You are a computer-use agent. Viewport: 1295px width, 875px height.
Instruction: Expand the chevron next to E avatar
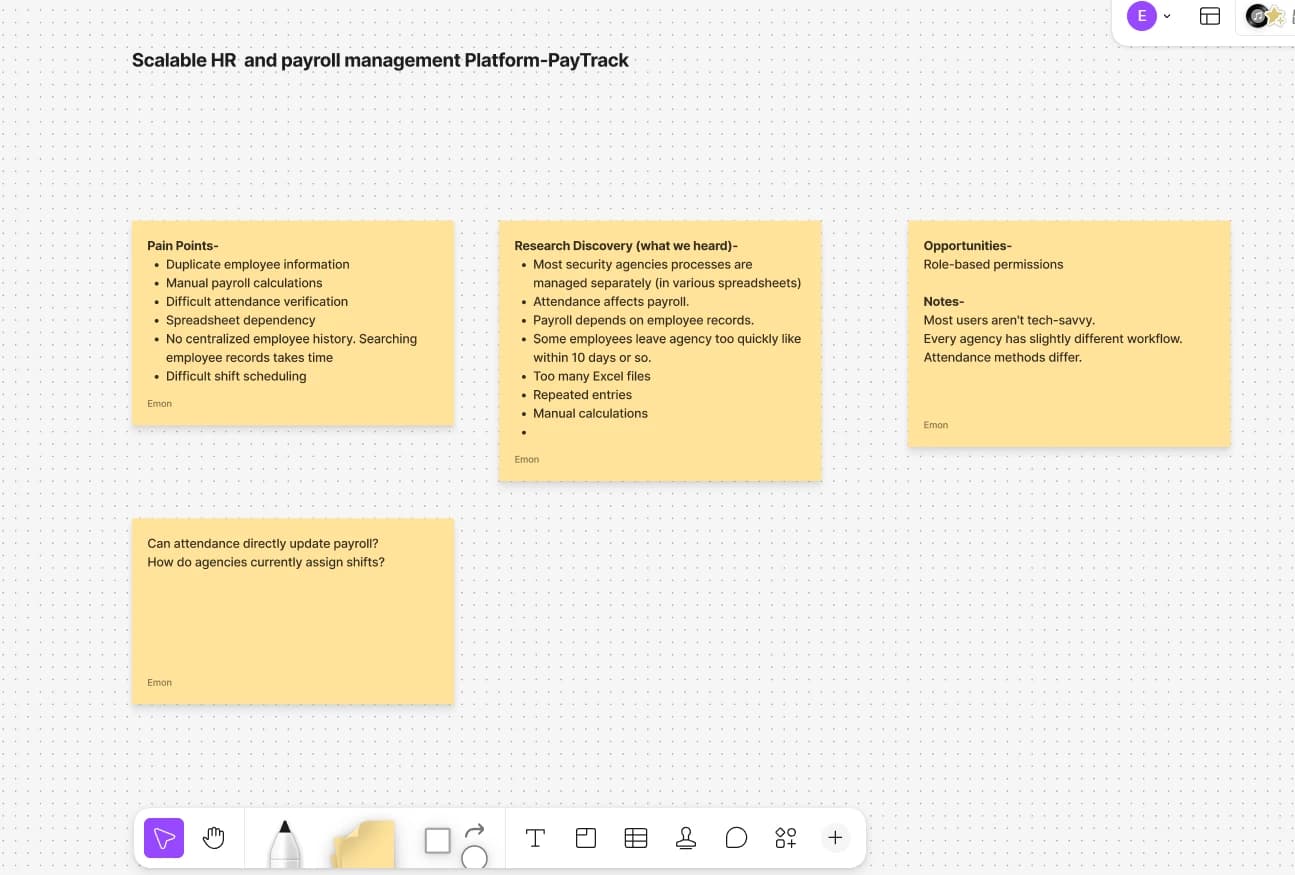1167,16
